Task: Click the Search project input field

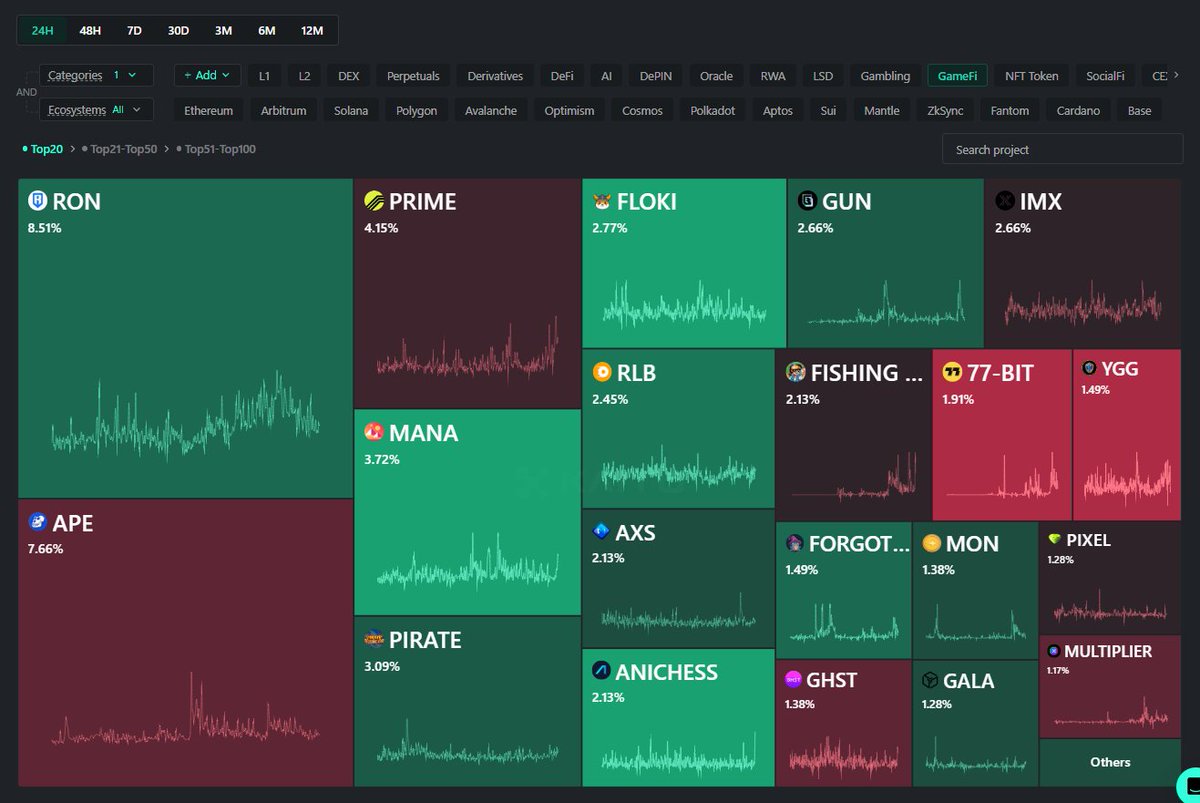Action: coord(1062,149)
